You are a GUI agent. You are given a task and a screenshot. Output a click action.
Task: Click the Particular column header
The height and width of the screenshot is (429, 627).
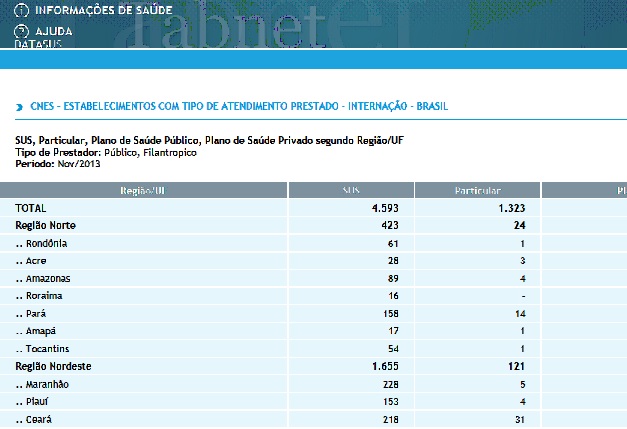[x=477, y=190]
